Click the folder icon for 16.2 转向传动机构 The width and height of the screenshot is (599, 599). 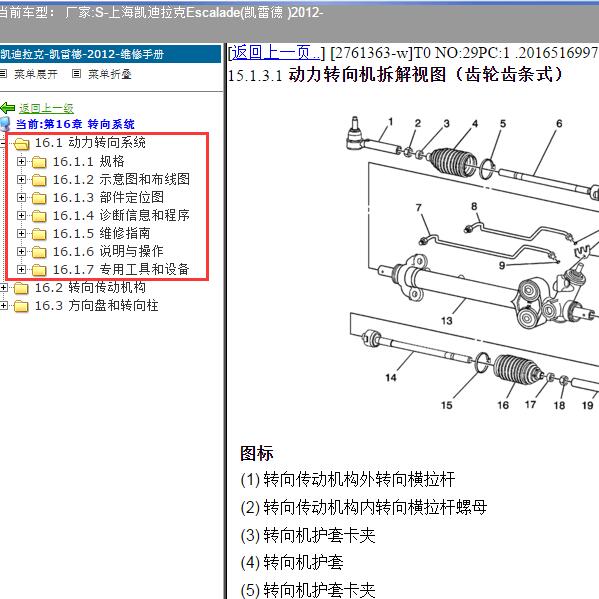21,288
